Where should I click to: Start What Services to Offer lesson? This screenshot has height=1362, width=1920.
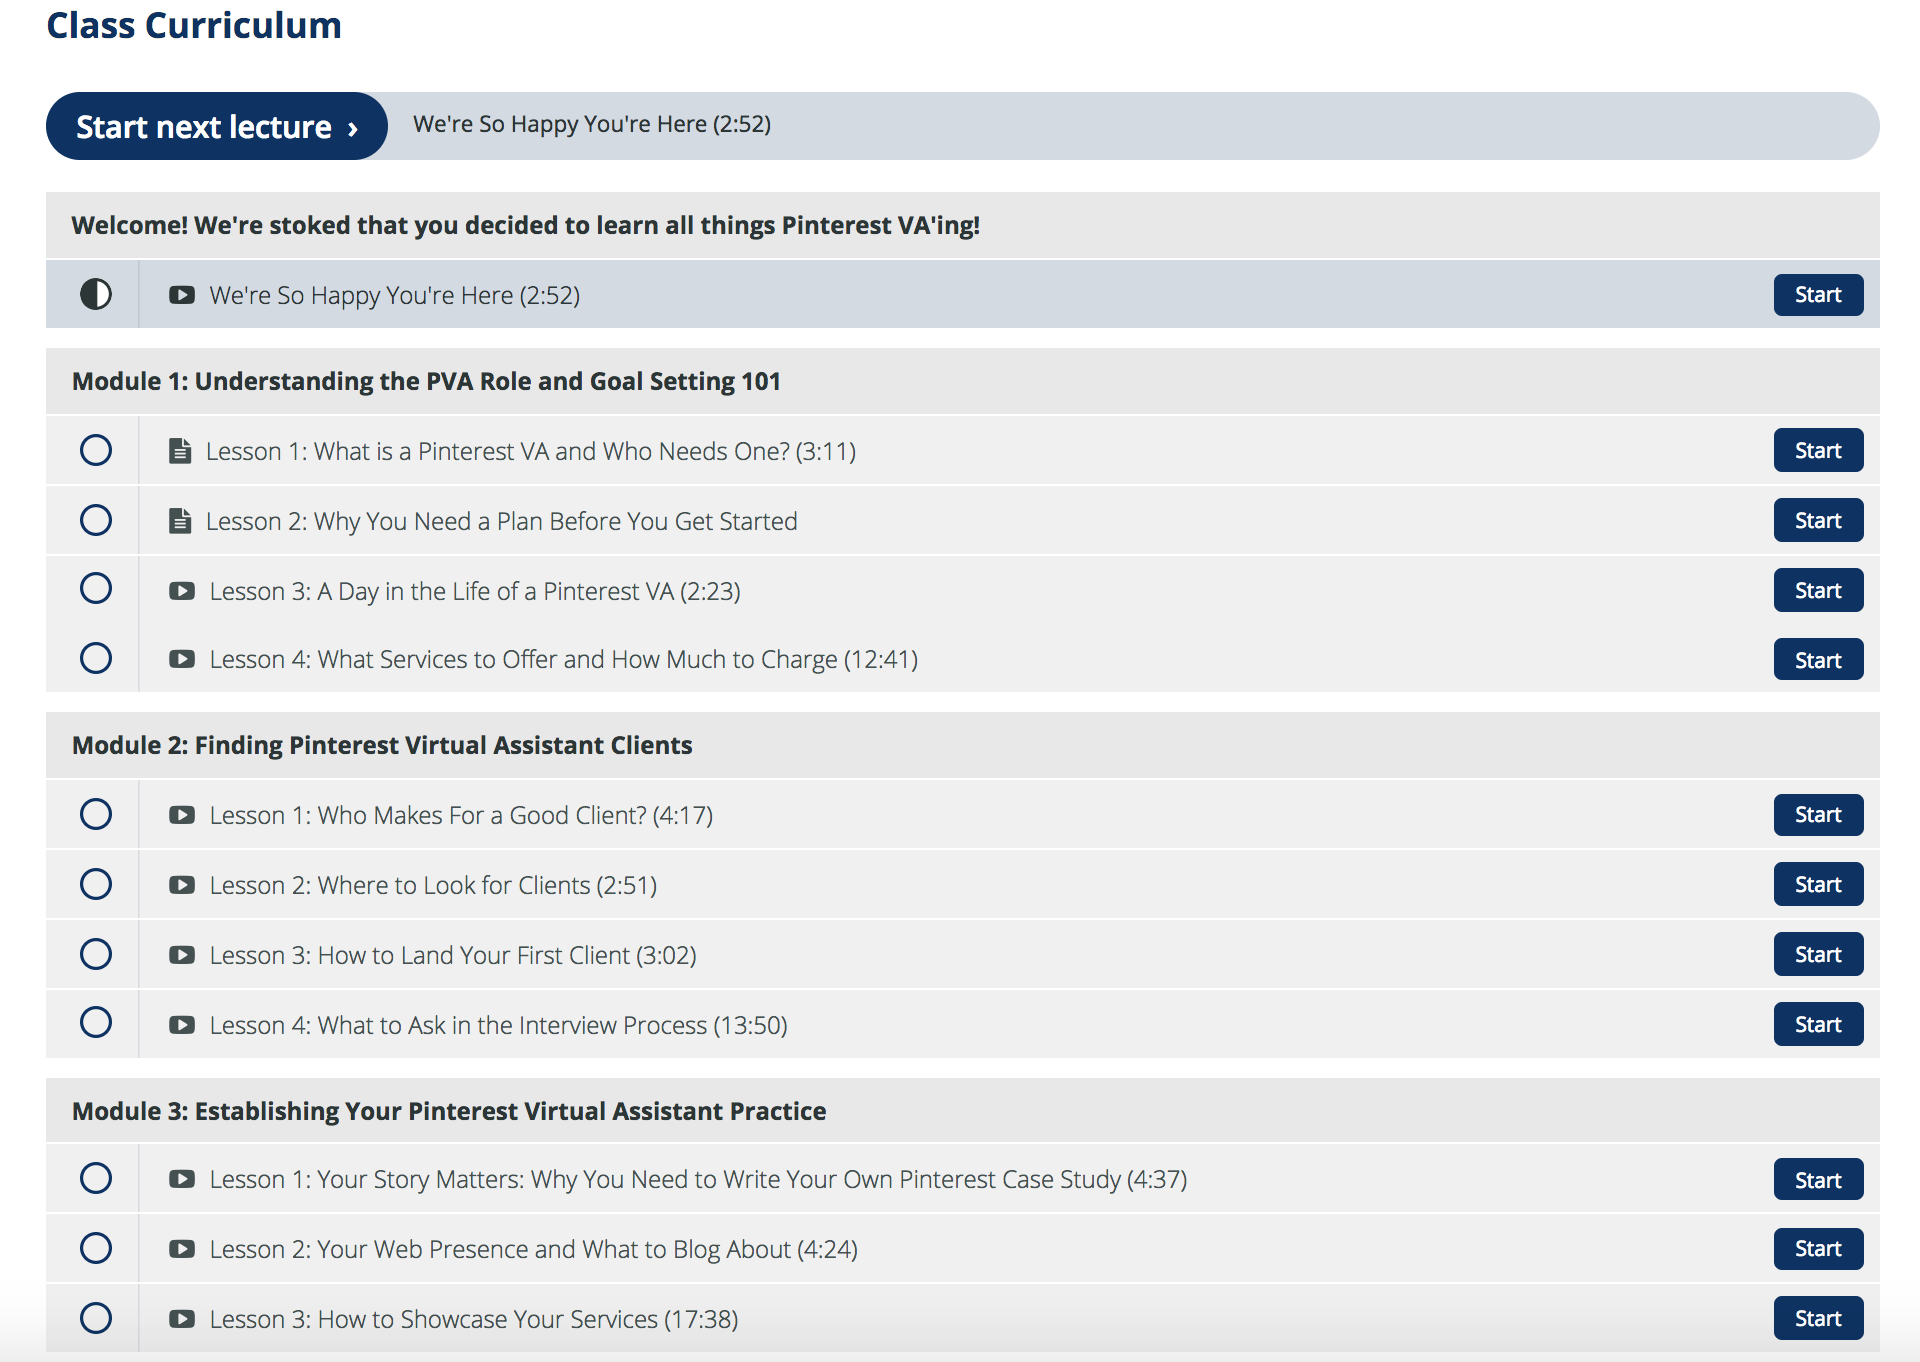click(x=1818, y=660)
